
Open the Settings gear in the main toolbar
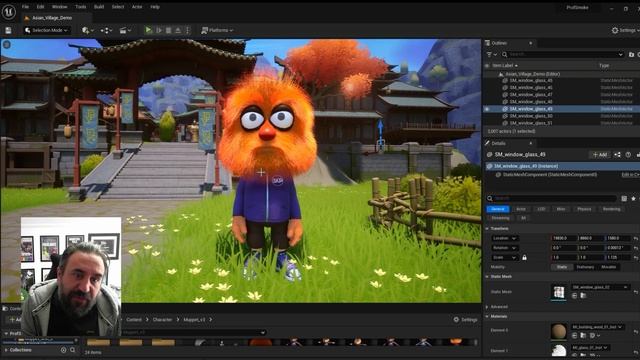[625, 30]
